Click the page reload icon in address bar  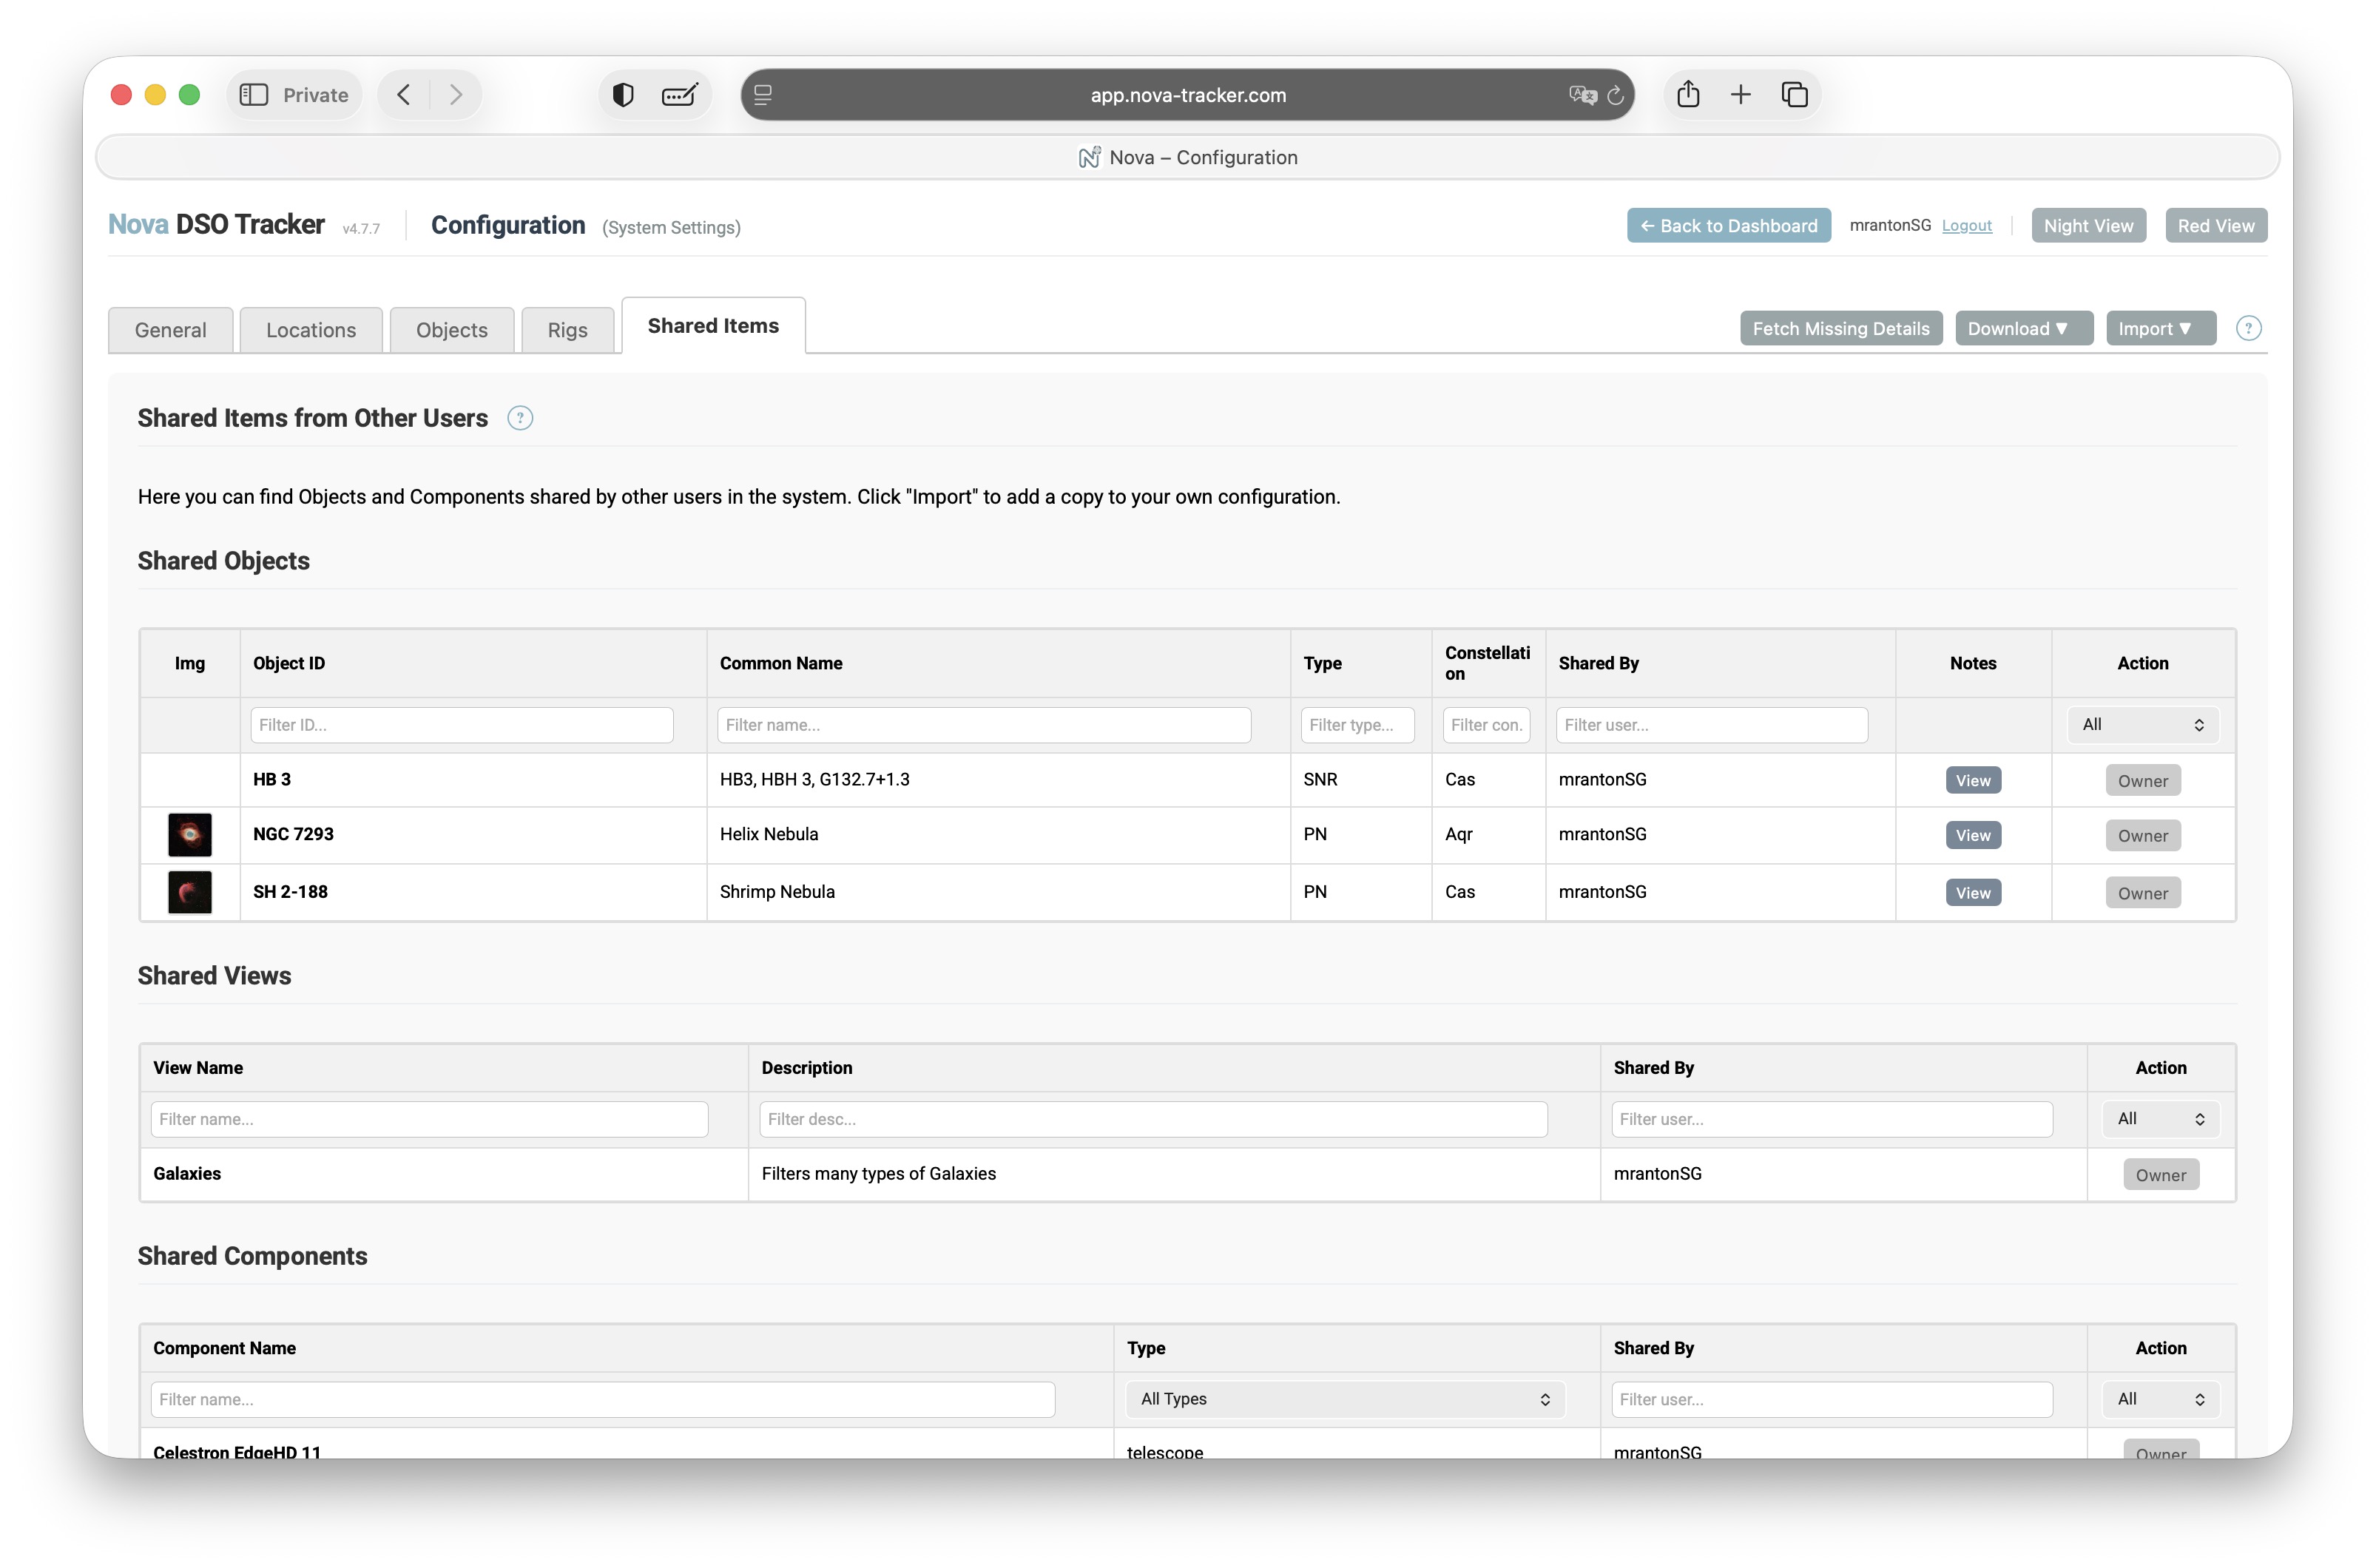1615,95
